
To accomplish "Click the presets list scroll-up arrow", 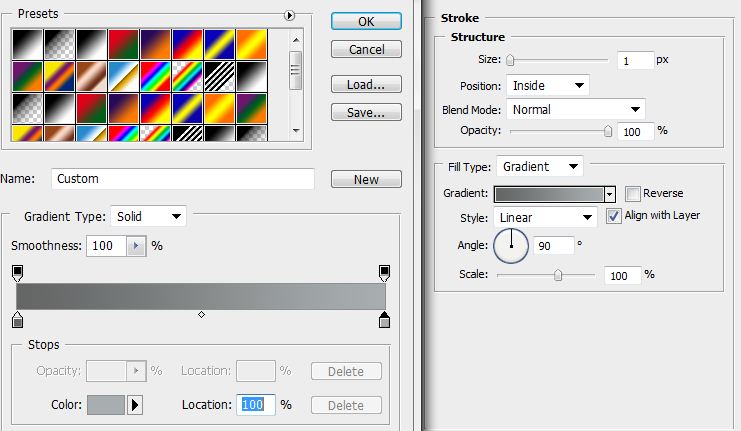I will [x=296, y=40].
